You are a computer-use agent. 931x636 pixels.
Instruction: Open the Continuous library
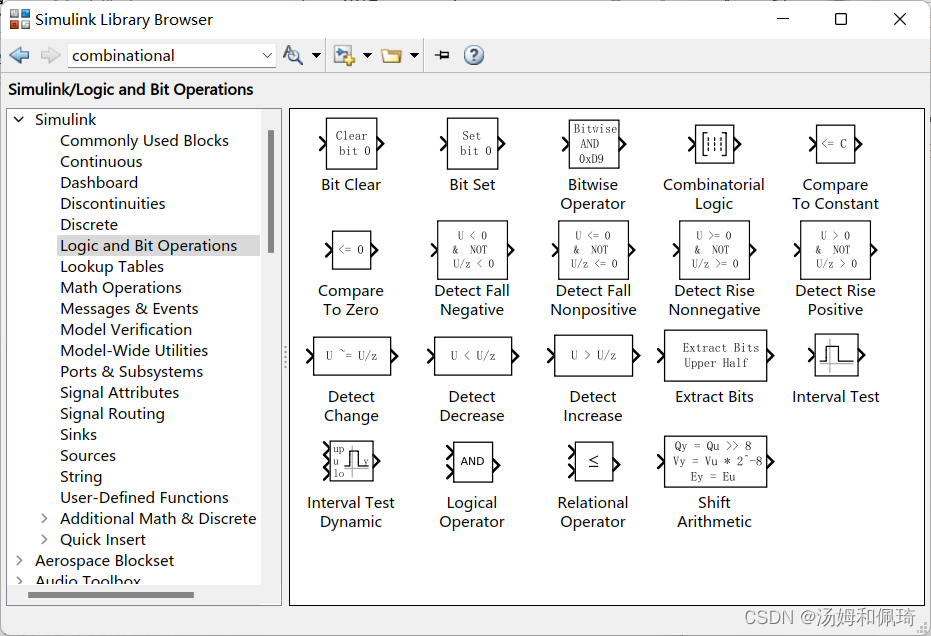[101, 162]
